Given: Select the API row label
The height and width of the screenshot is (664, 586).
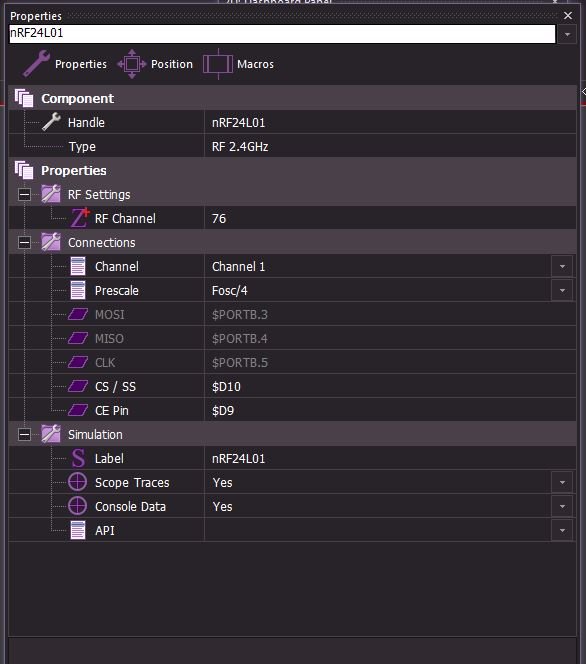Looking at the screenshot, I should coord(105,531).
